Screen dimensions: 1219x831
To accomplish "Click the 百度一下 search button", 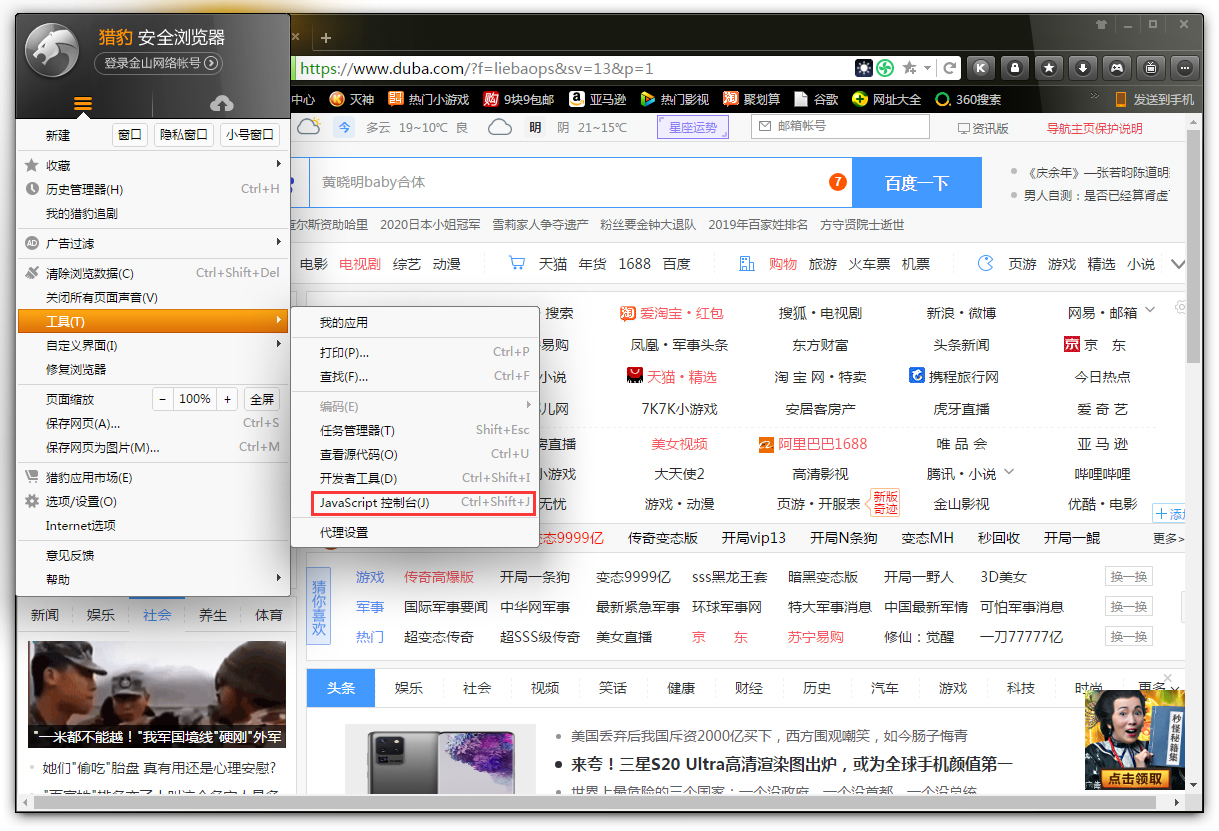I will coord(916,183).
